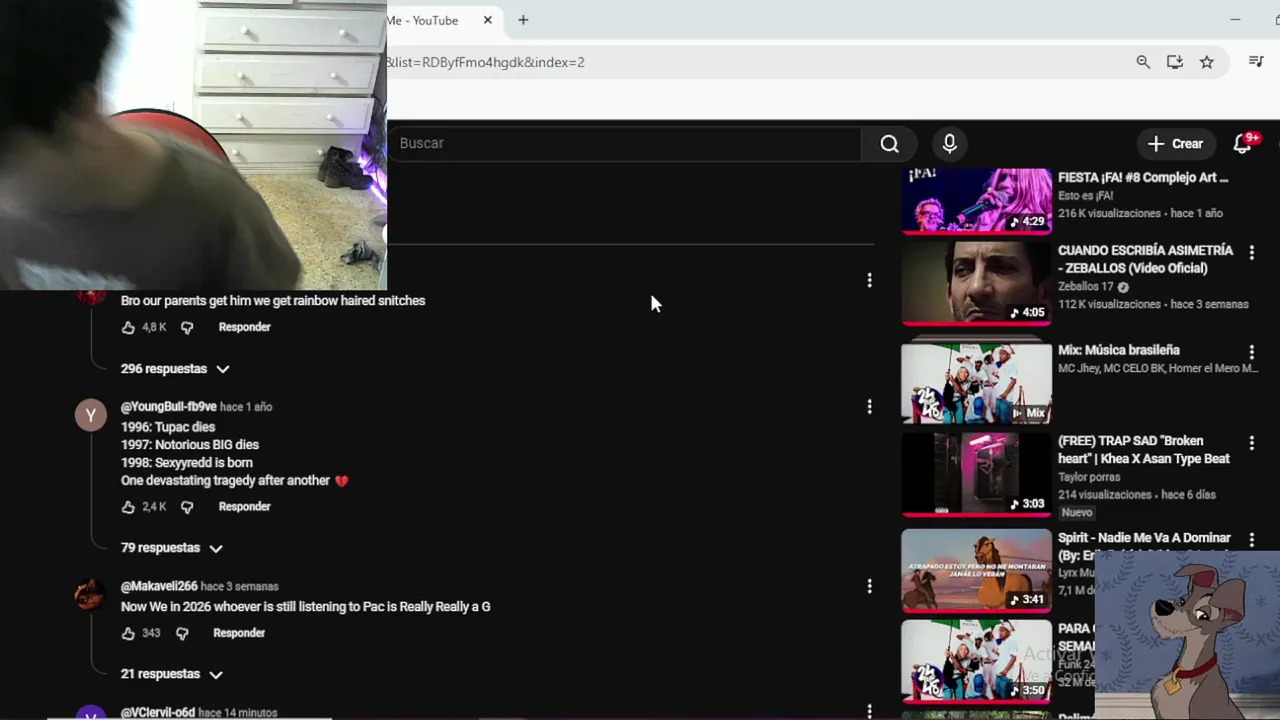The image size is (1280, 720).
Task: Open a new browser tab
Action: point(523,20)
